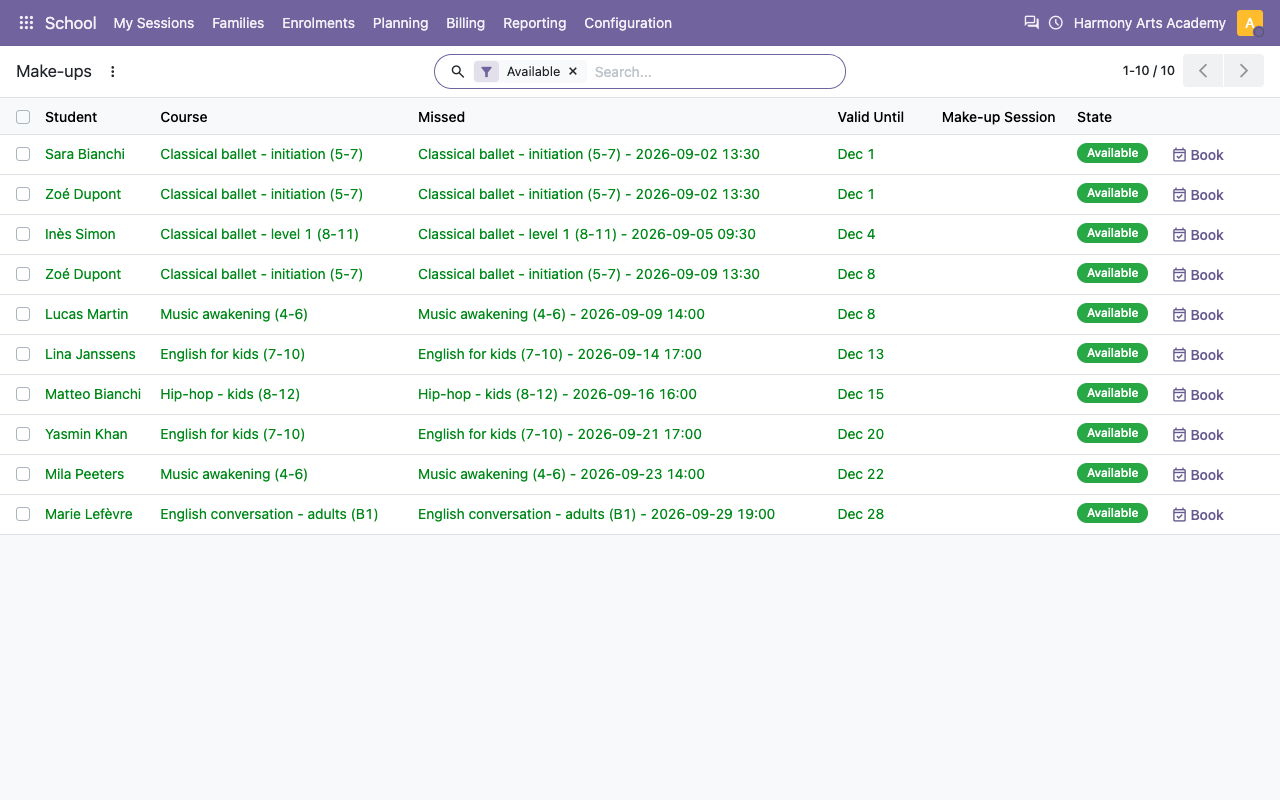Open Mila Peeters' Music awakening (4-6) course
This screenshot has height=800, width=1280.
click(234, 474)
